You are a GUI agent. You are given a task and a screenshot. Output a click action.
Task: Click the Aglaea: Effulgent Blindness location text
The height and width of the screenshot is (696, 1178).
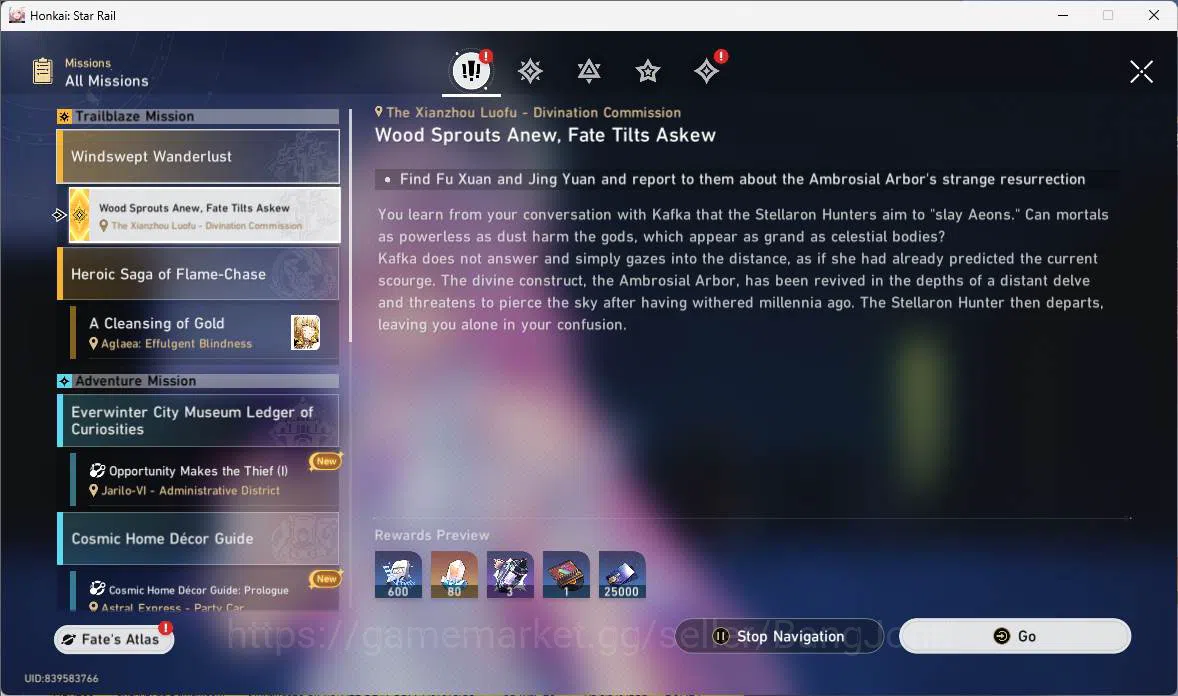[x=177, y=343]
